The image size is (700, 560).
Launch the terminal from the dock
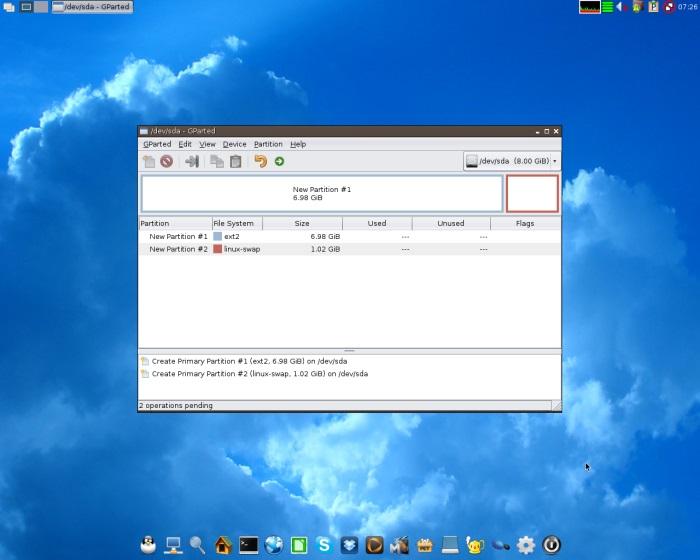[x=248, y=545]
